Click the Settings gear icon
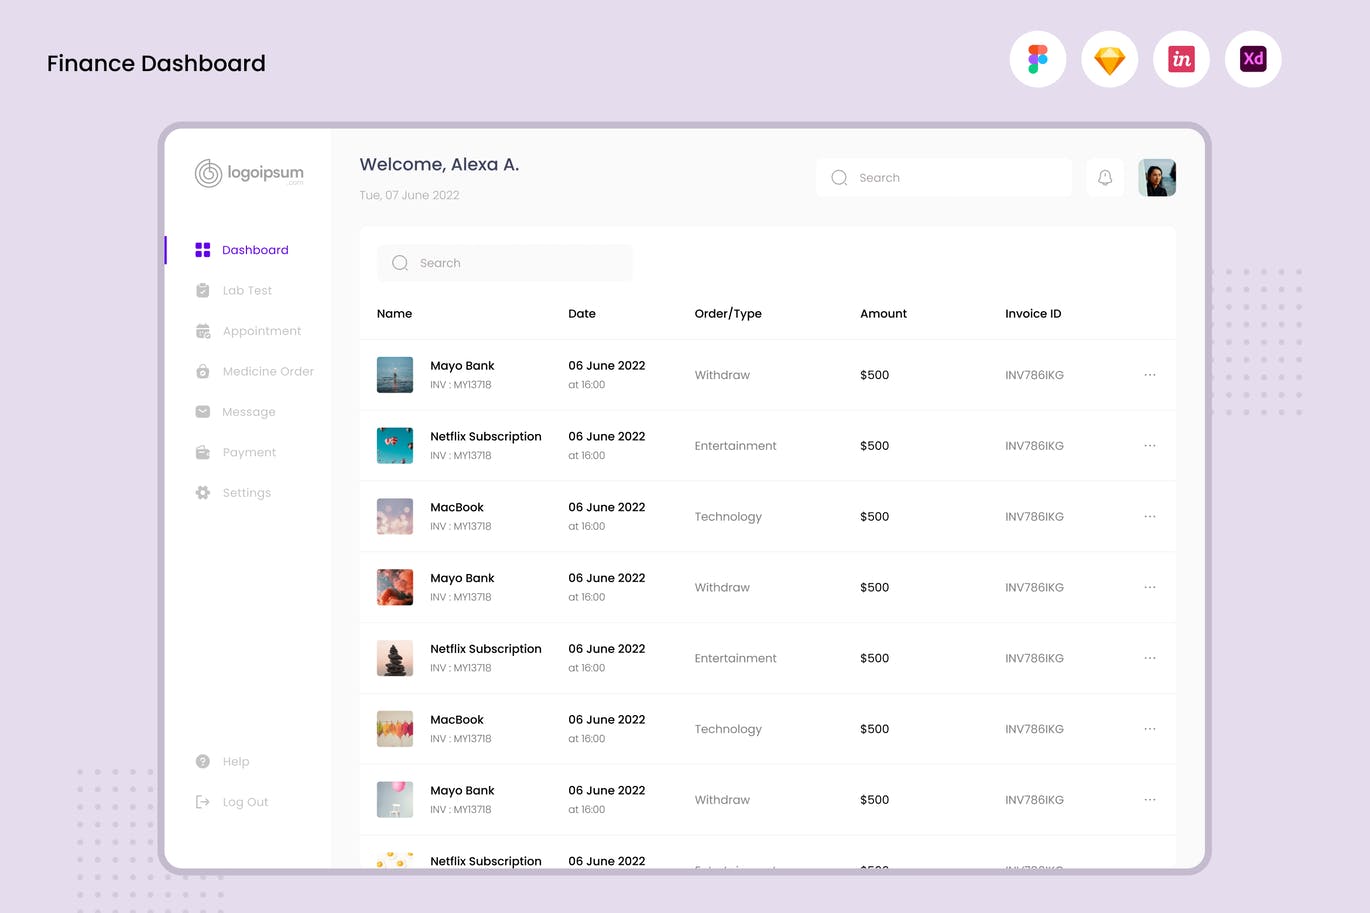The height and width of the screenshot is (913, 1370). [203, 493]
